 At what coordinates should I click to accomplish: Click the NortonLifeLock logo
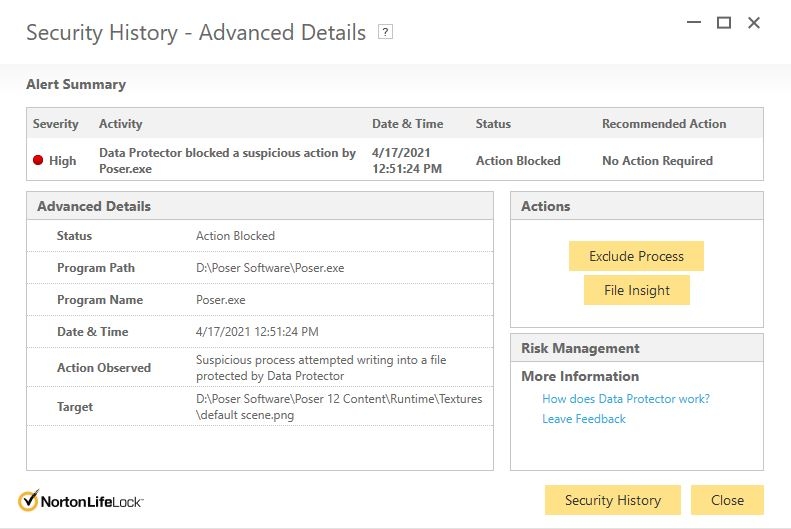tap(80, 501)
